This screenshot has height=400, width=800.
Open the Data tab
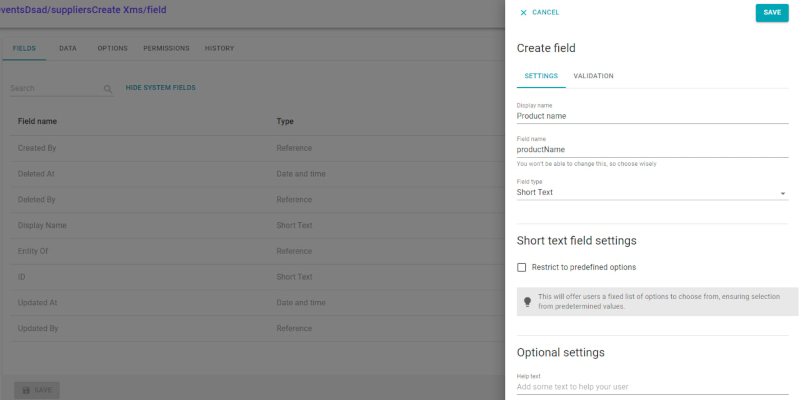[x=68, y=48]
